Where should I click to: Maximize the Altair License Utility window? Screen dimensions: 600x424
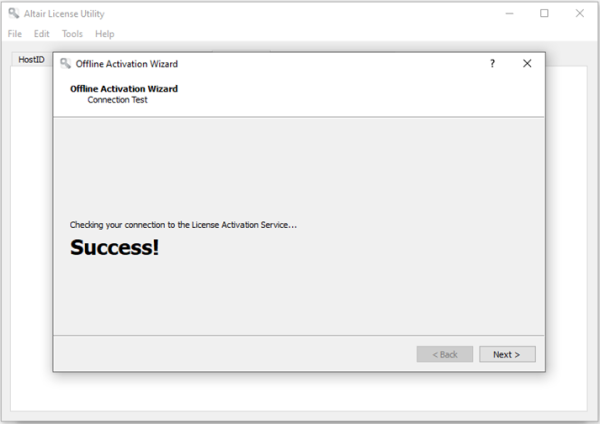point(544,13)
